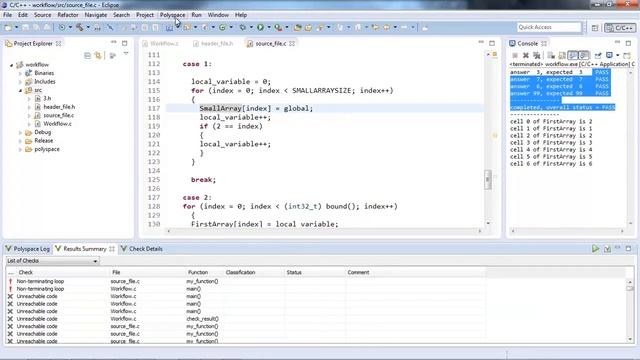Click the Open Type folder icon in toolbar

click(298, 27)
